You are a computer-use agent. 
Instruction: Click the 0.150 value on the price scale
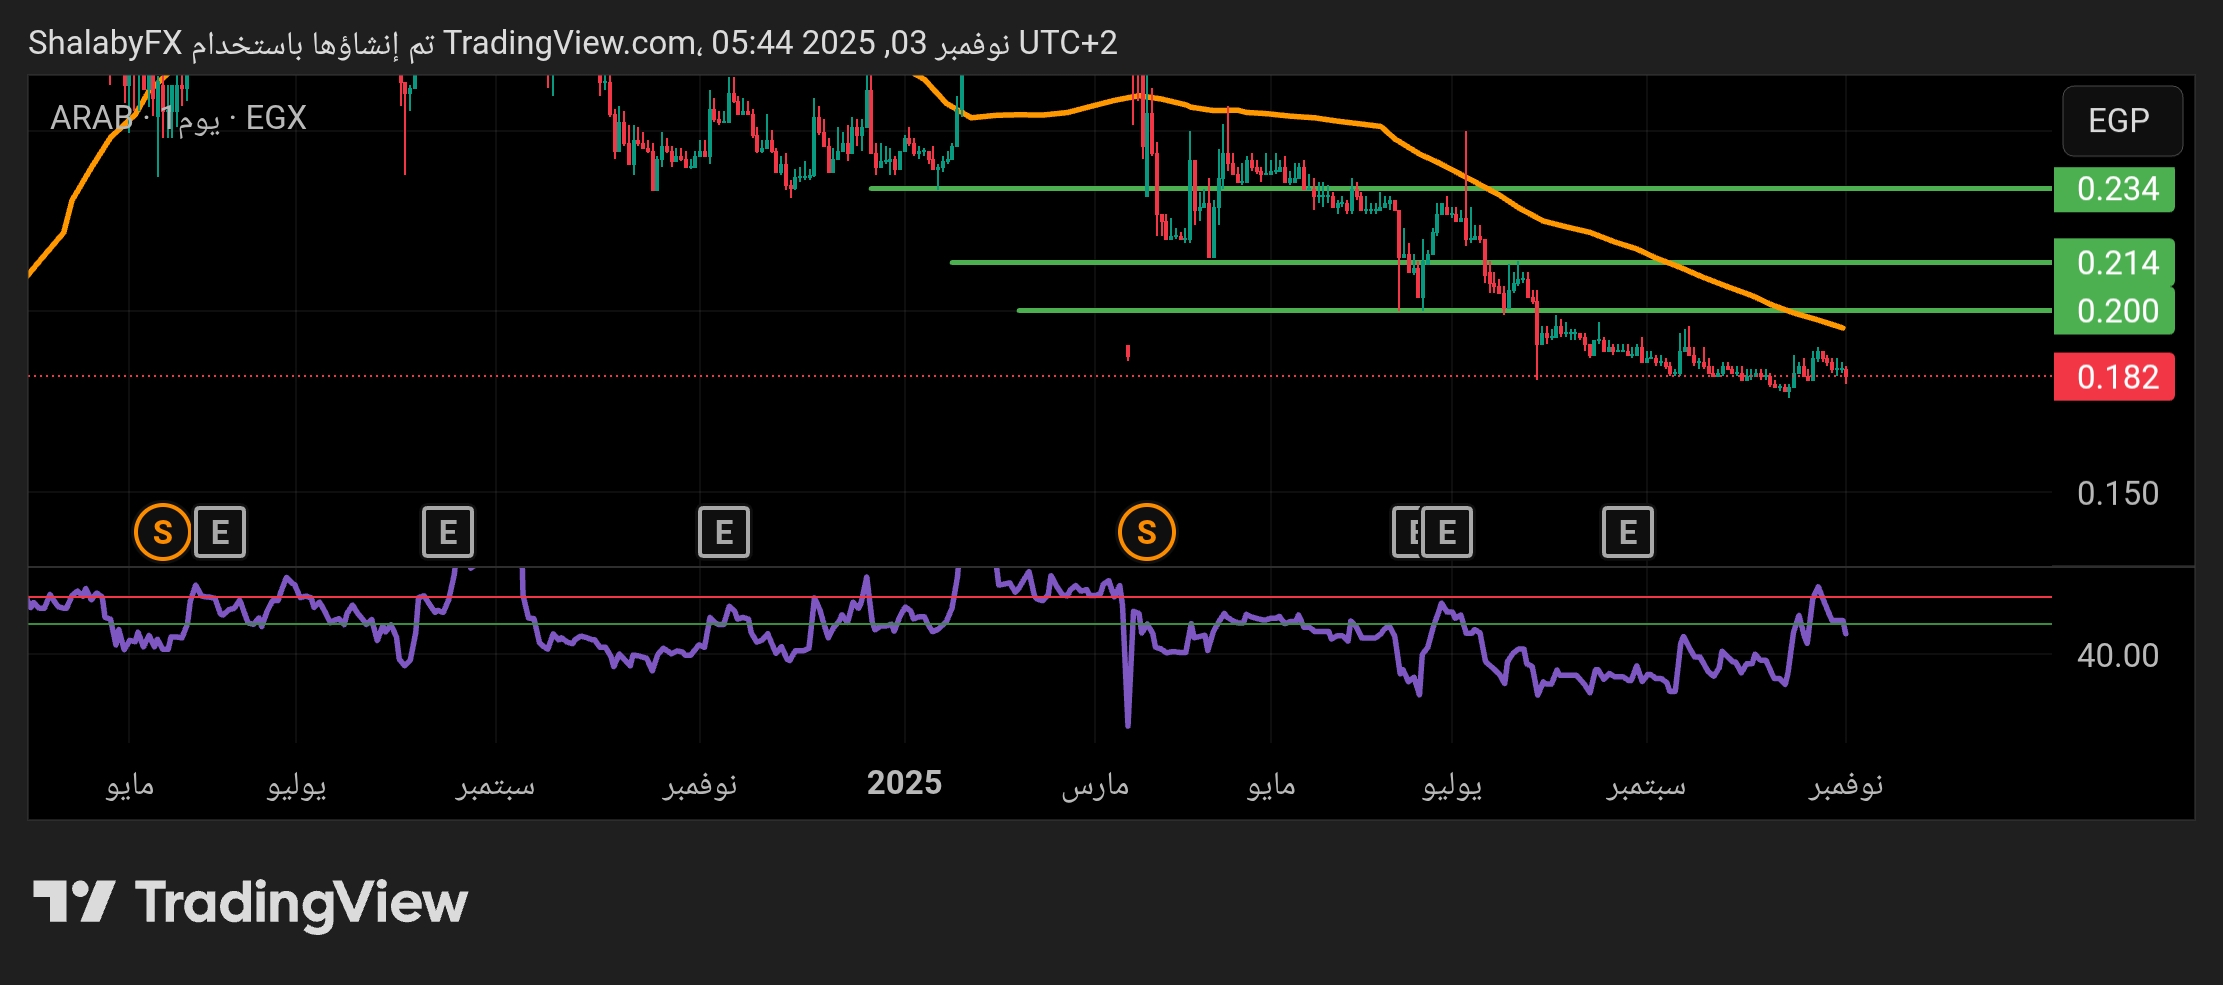(2117, 493)
